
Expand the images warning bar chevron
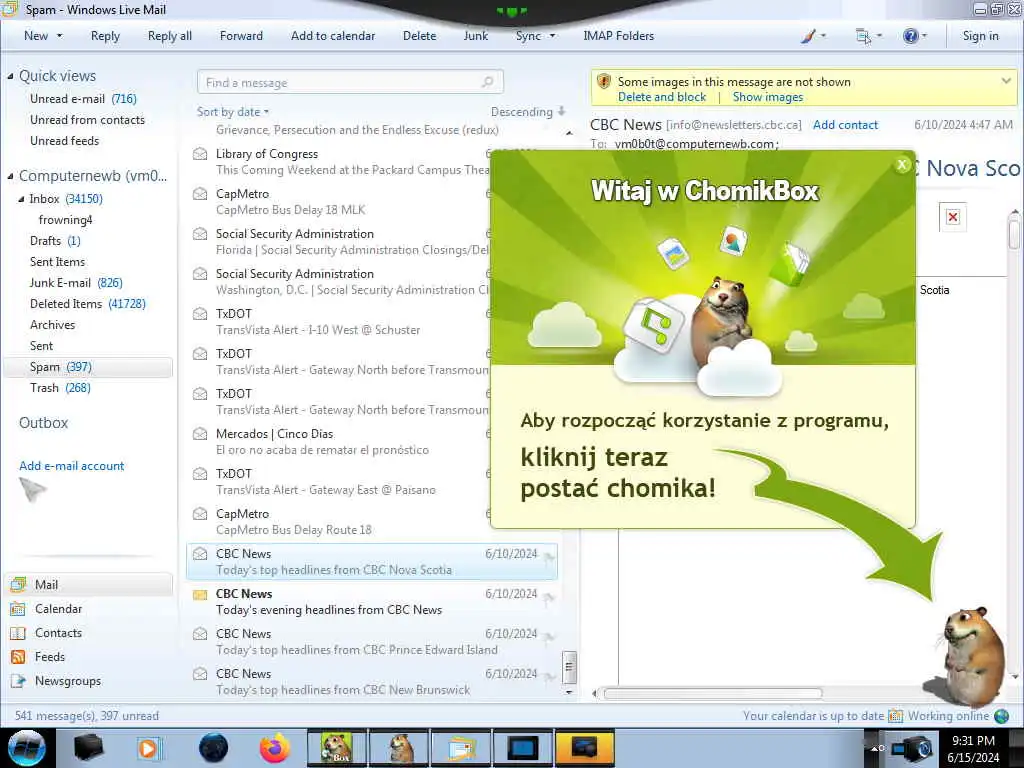1006,81
